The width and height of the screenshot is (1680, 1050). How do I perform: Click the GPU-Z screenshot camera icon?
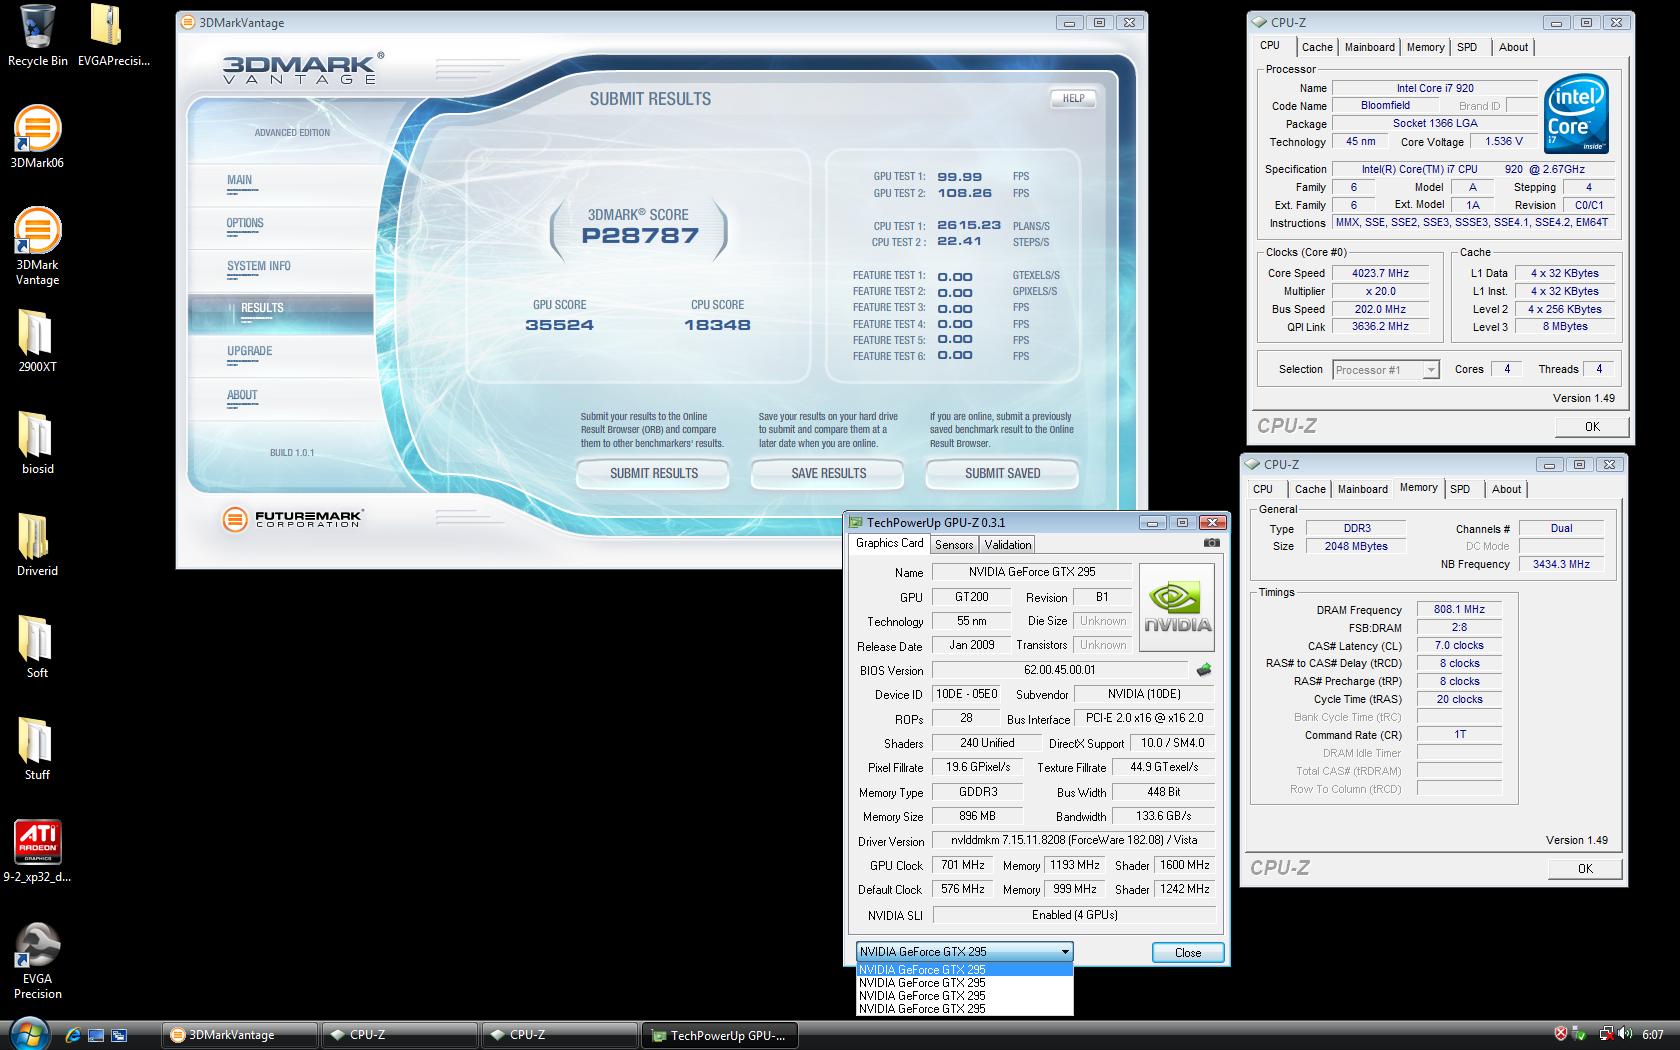(1211, 543)
